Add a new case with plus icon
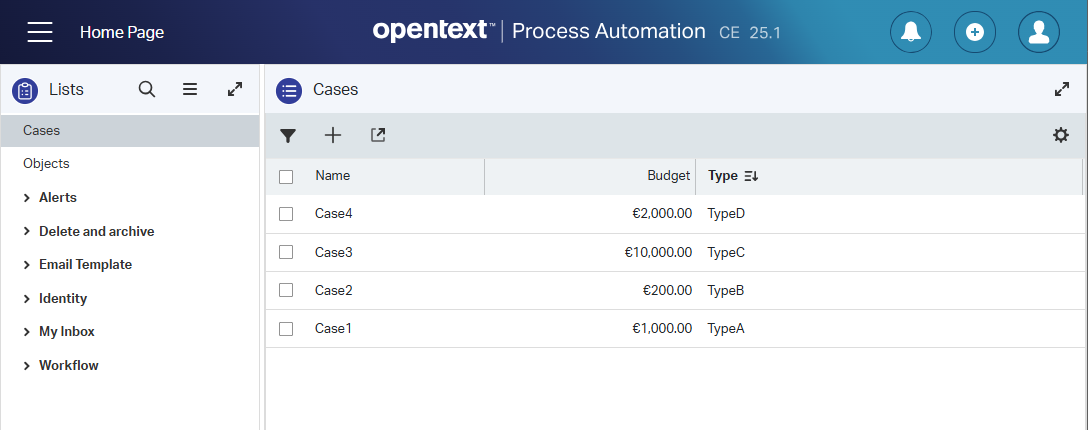 (333, 135)
